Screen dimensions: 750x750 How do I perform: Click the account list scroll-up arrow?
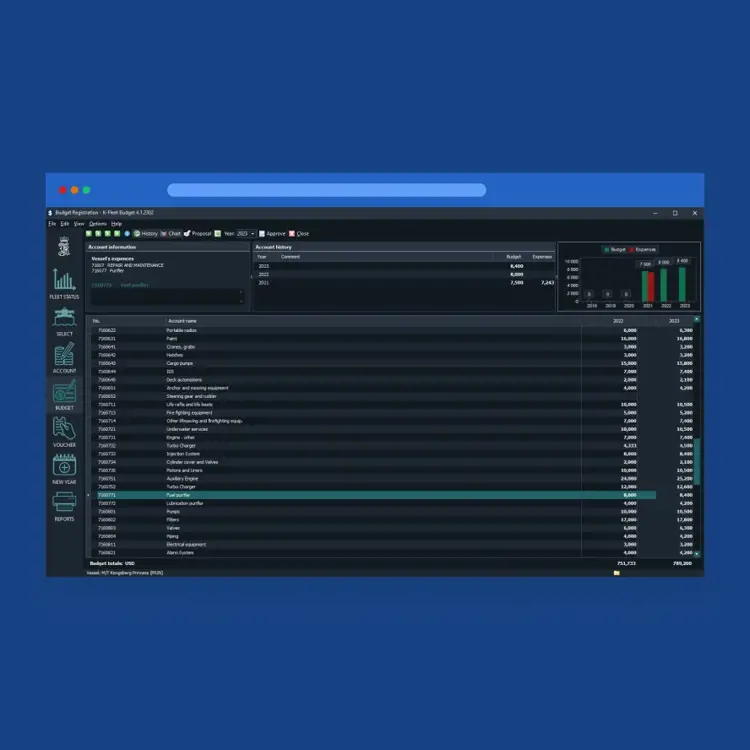point(697,320)
